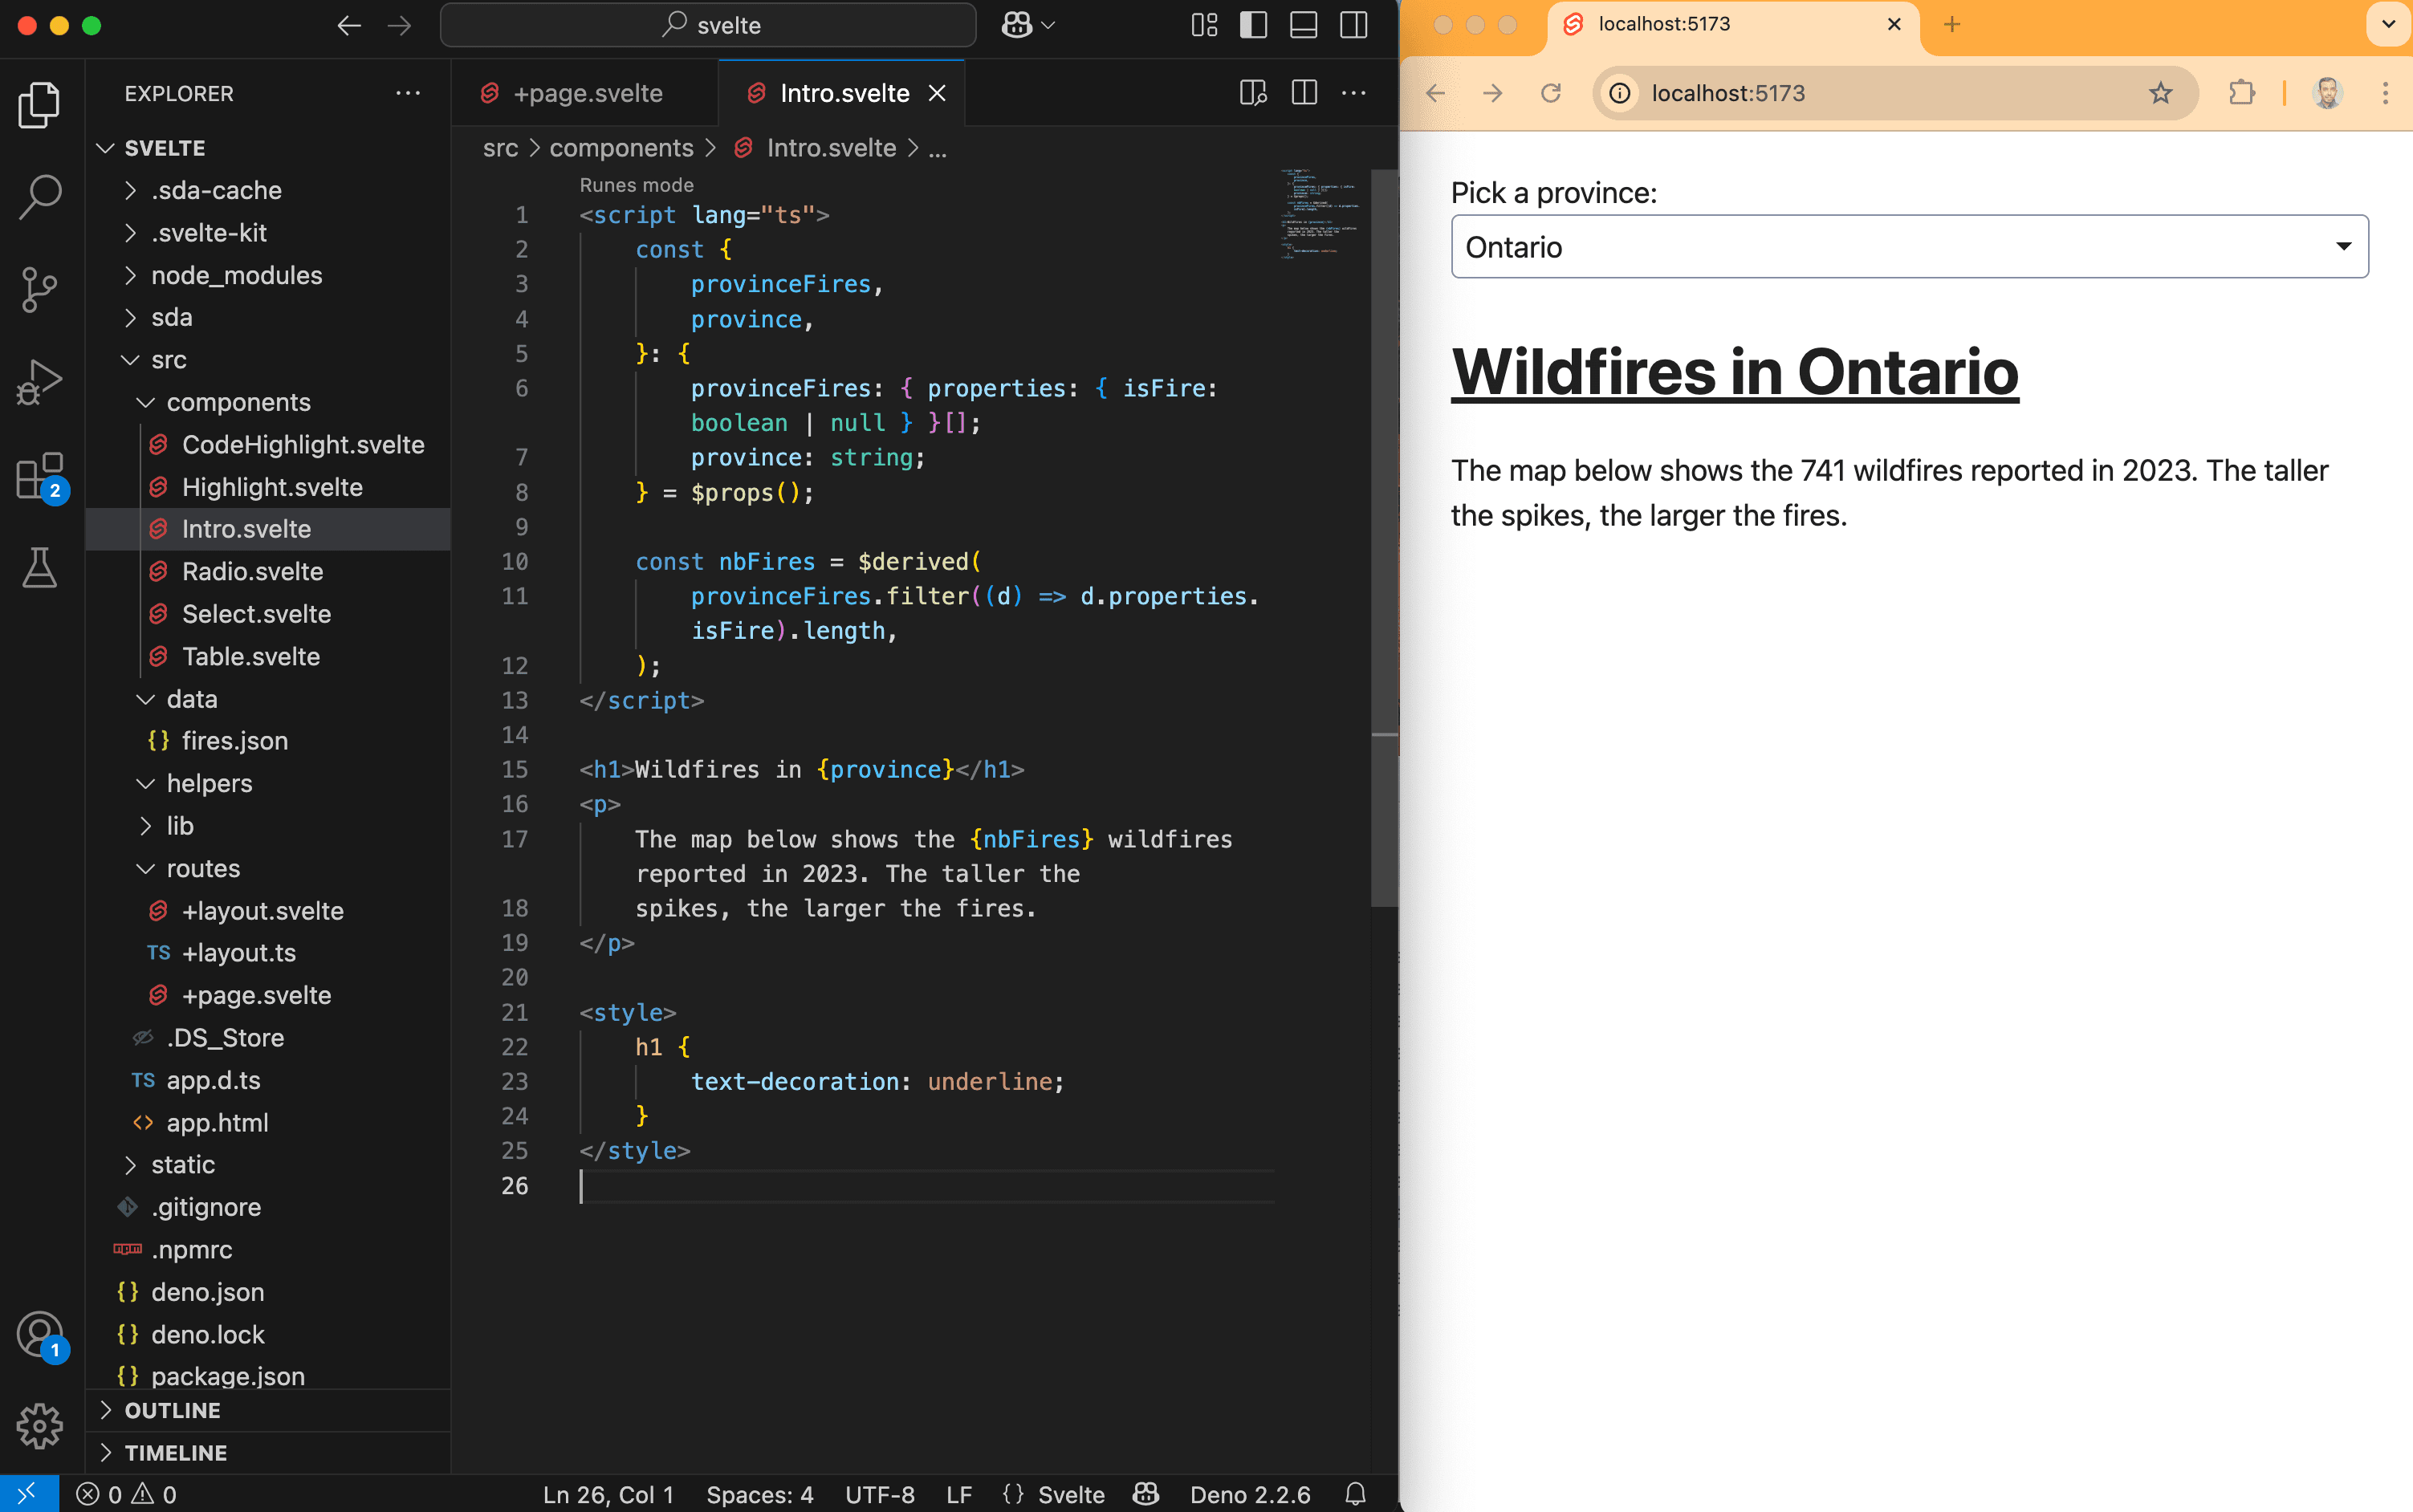2413x1512 pixels.
Task: Switch to the +page.svelte tab
Action: pyautogui.click(x=586, y=93)
